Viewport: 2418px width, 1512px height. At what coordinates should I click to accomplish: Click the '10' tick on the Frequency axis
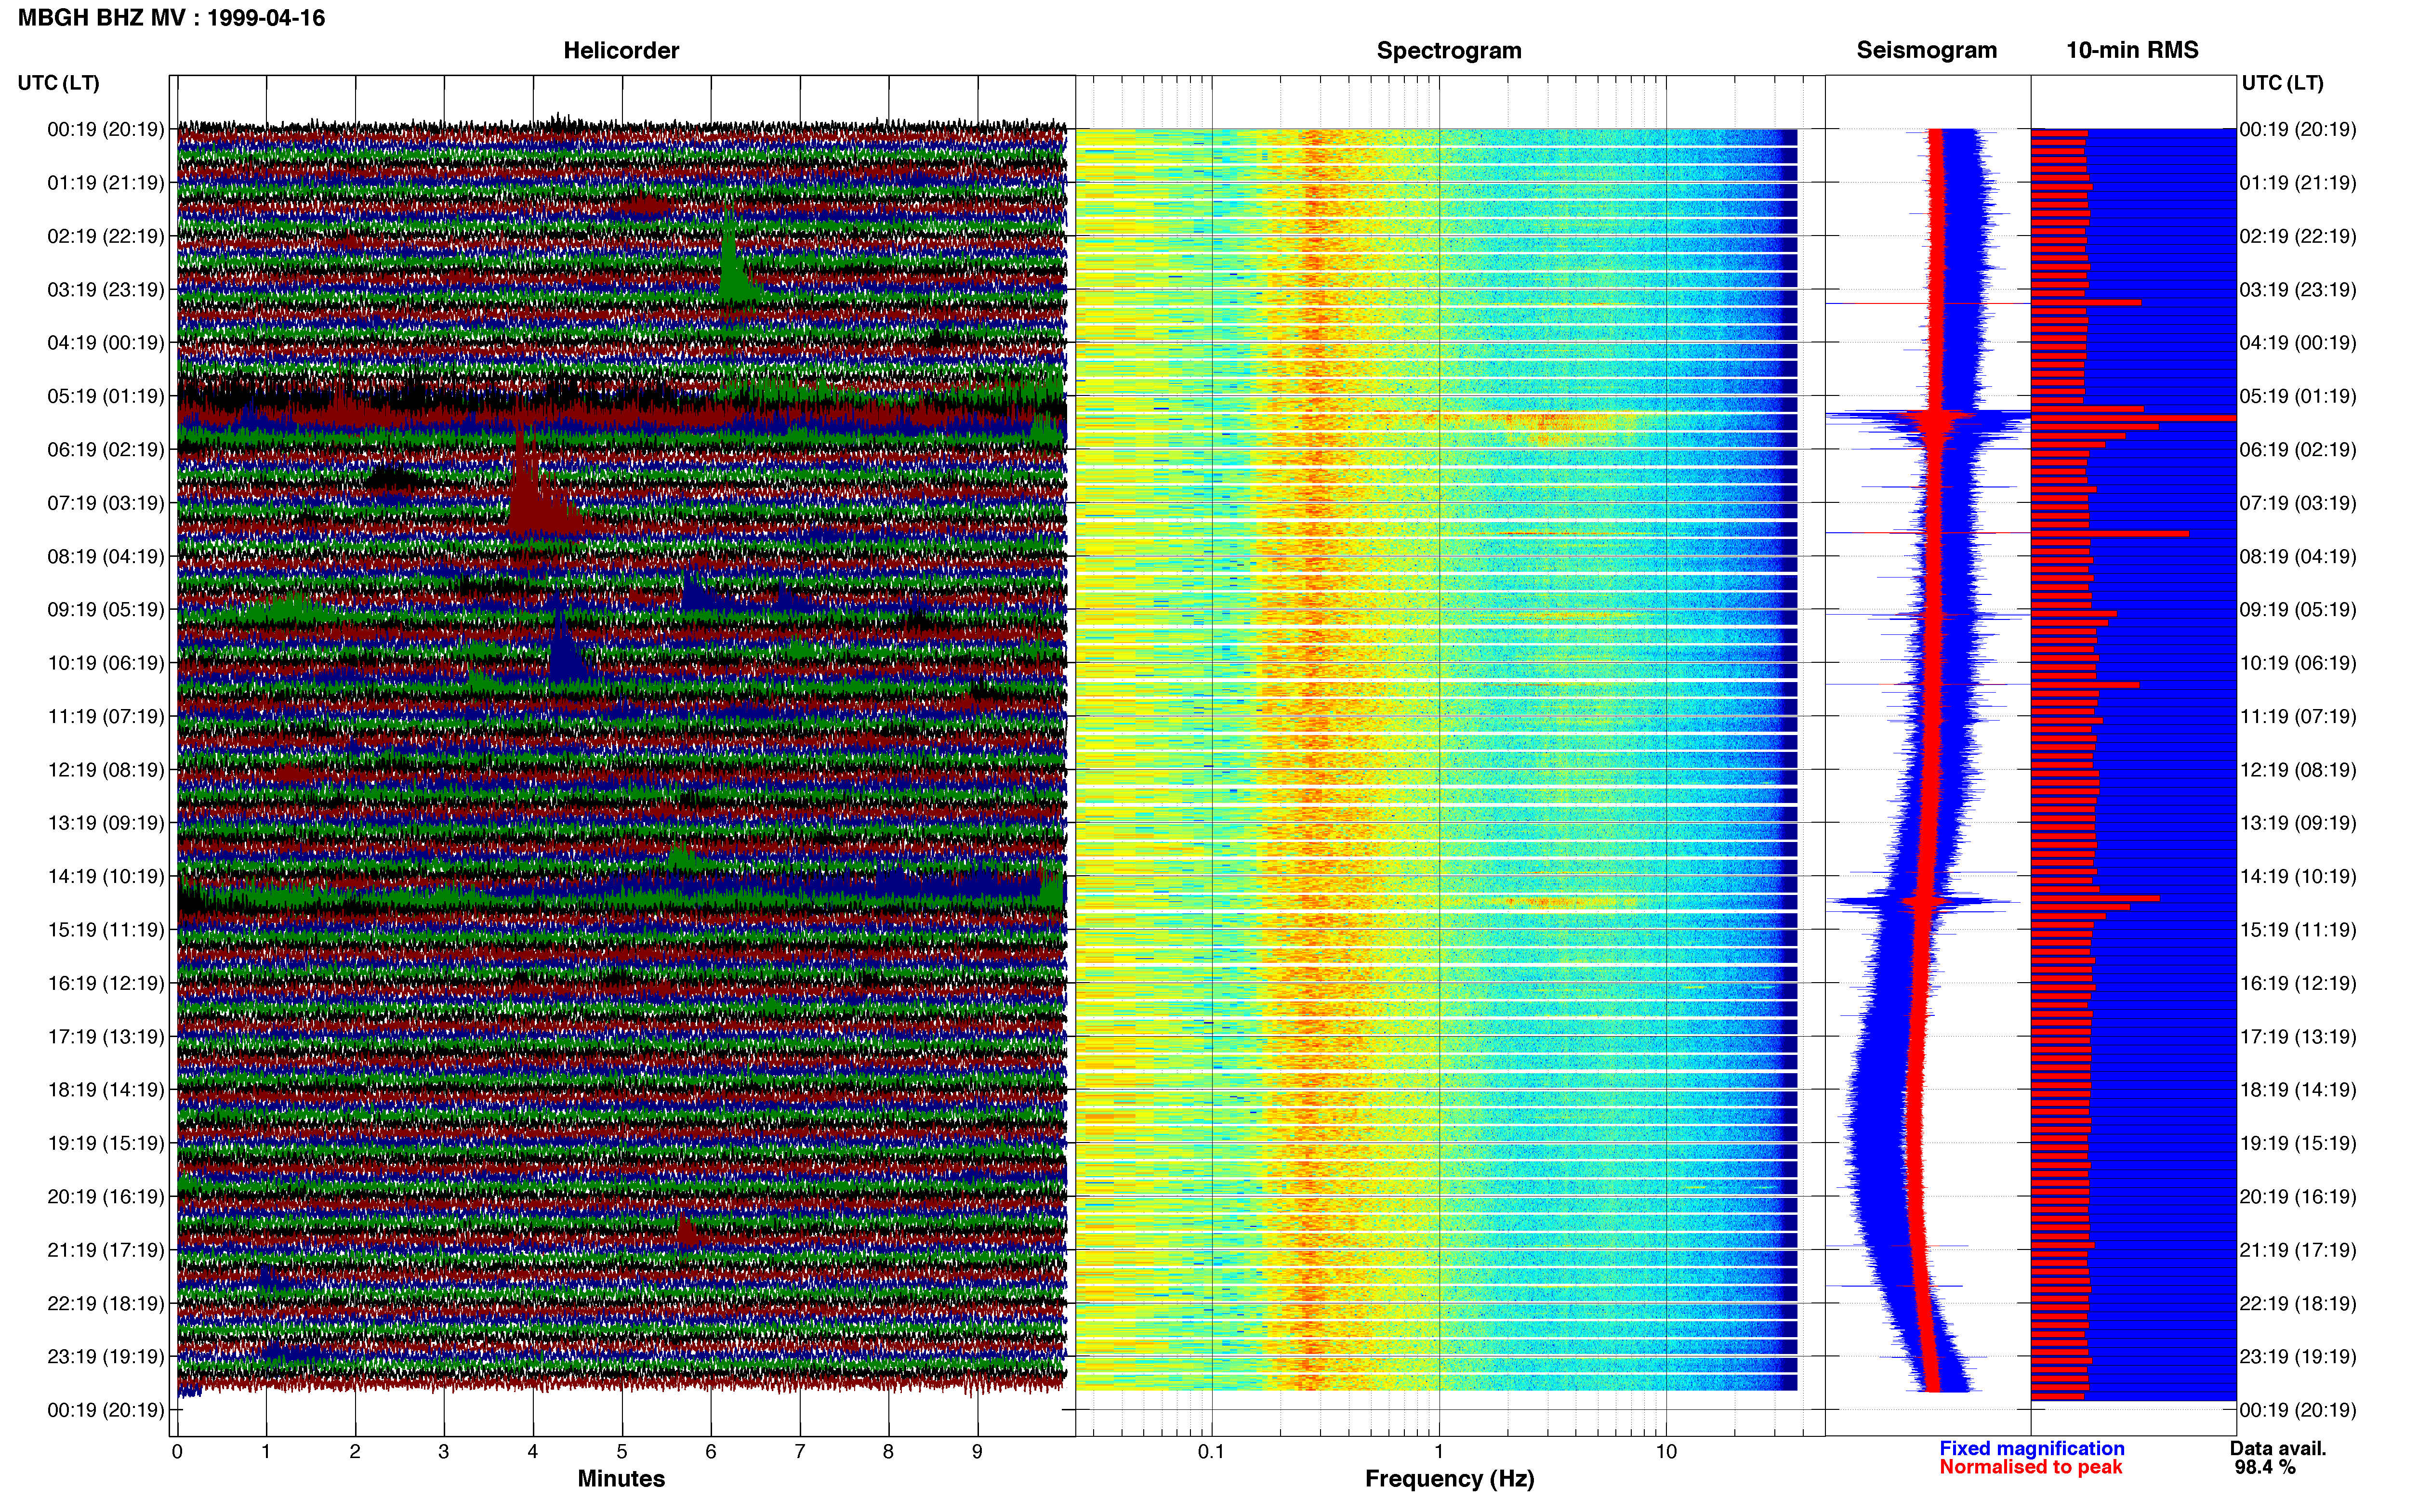(1666, 1451)
